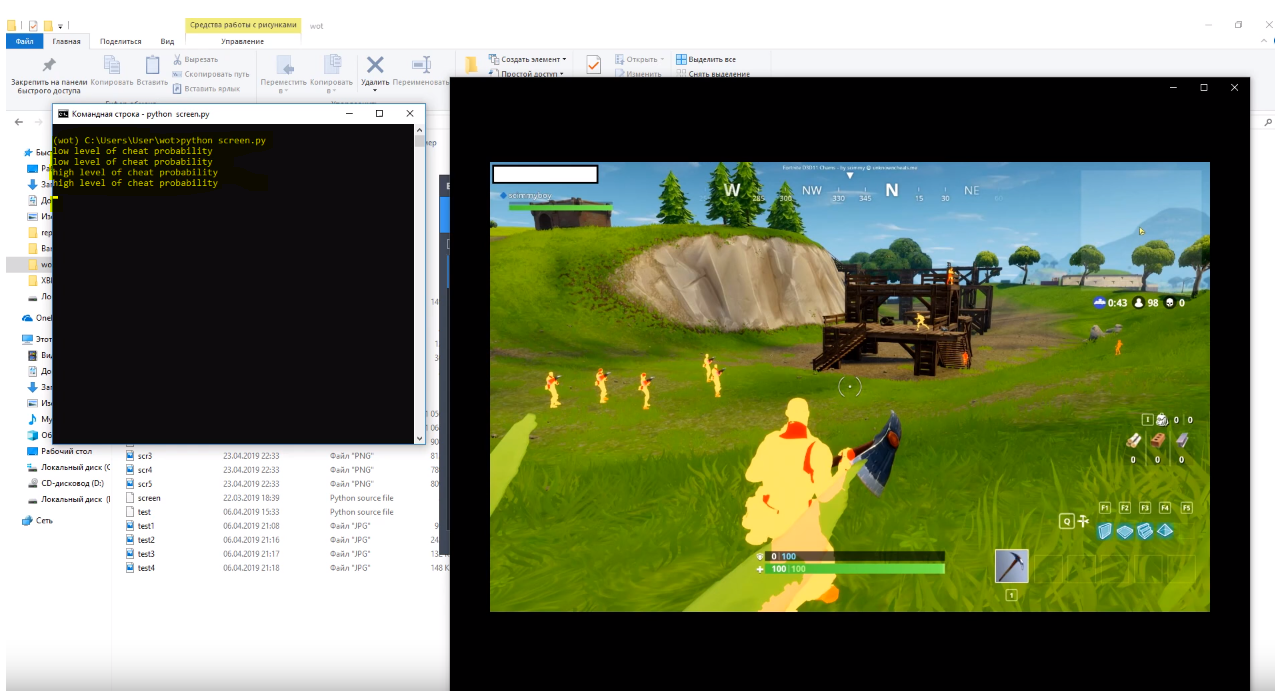Open quick access toolbar customize arrow
The image size is (1275, 691).
(60, 25)
